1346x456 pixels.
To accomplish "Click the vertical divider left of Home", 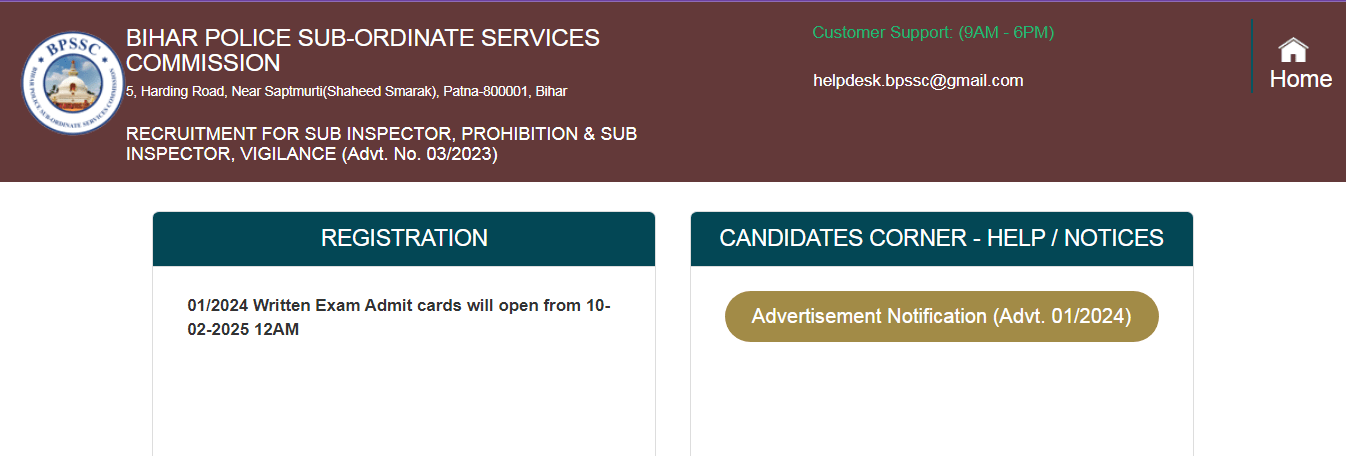I will click(1252, 56).
